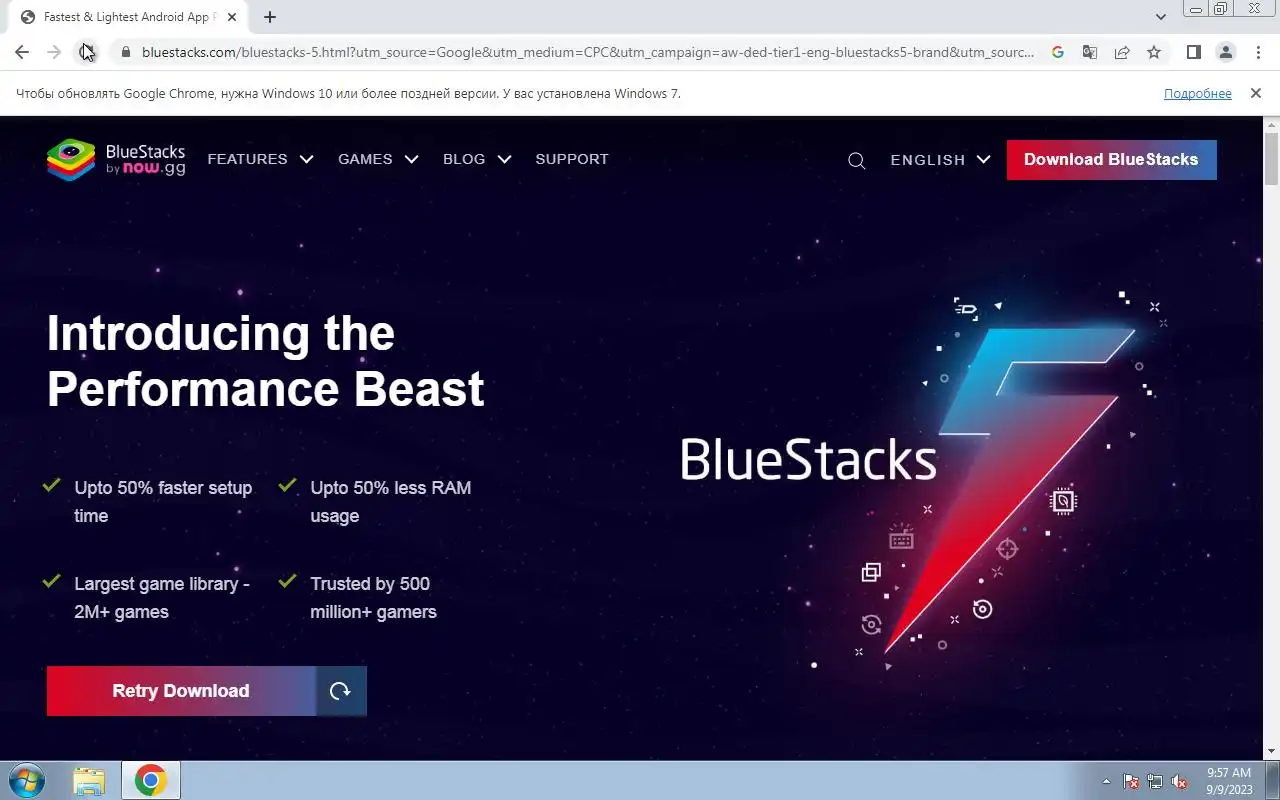This screenshot has height=800, width=1280.
Task: Click network tray icon
Action: click(1155, 781)
